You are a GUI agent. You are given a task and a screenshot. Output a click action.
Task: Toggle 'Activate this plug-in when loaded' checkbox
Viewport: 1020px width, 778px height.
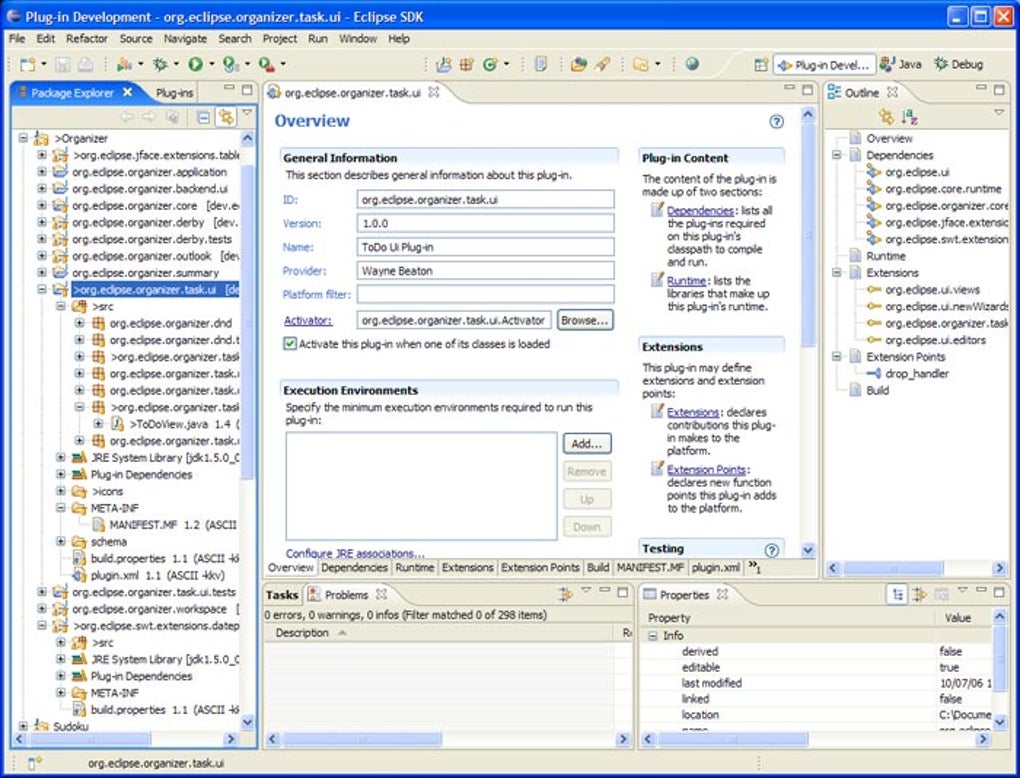(290, 343)
